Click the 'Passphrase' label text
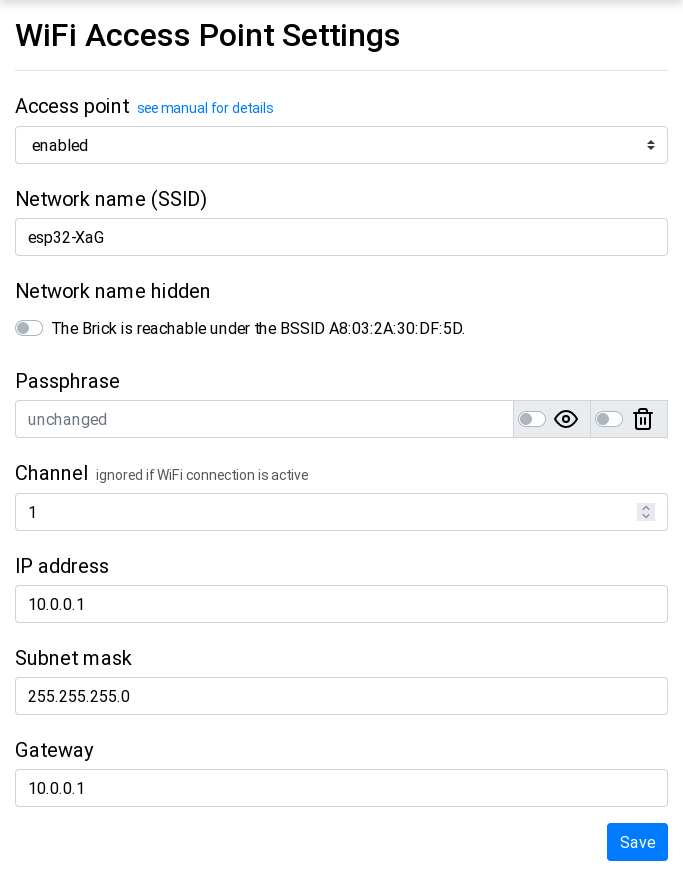This screenshot has width=683, height=877. [x=67, y=381]
